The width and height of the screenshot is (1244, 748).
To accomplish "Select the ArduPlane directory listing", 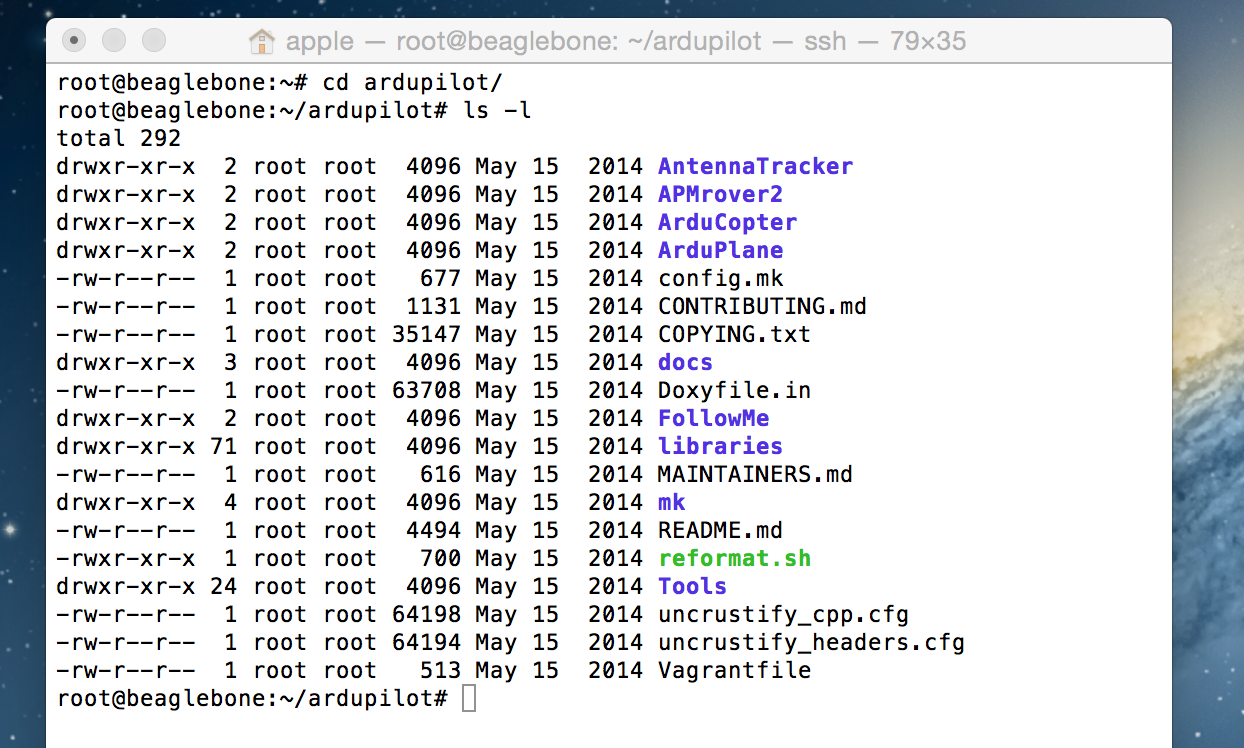I will [x=720, y=250].
